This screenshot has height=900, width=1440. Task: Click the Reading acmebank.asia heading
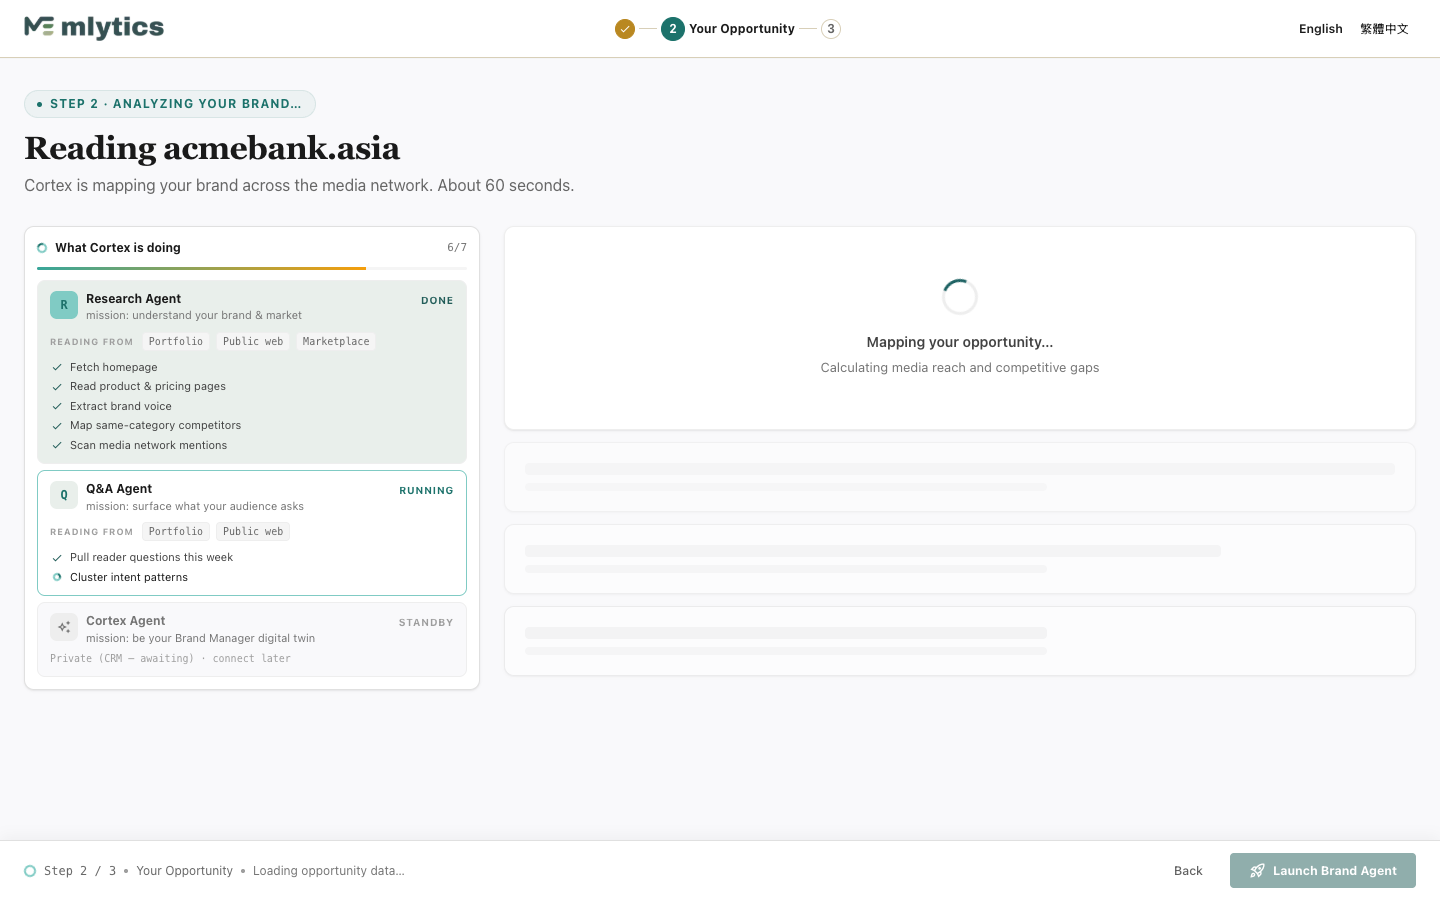coord(212,148)
